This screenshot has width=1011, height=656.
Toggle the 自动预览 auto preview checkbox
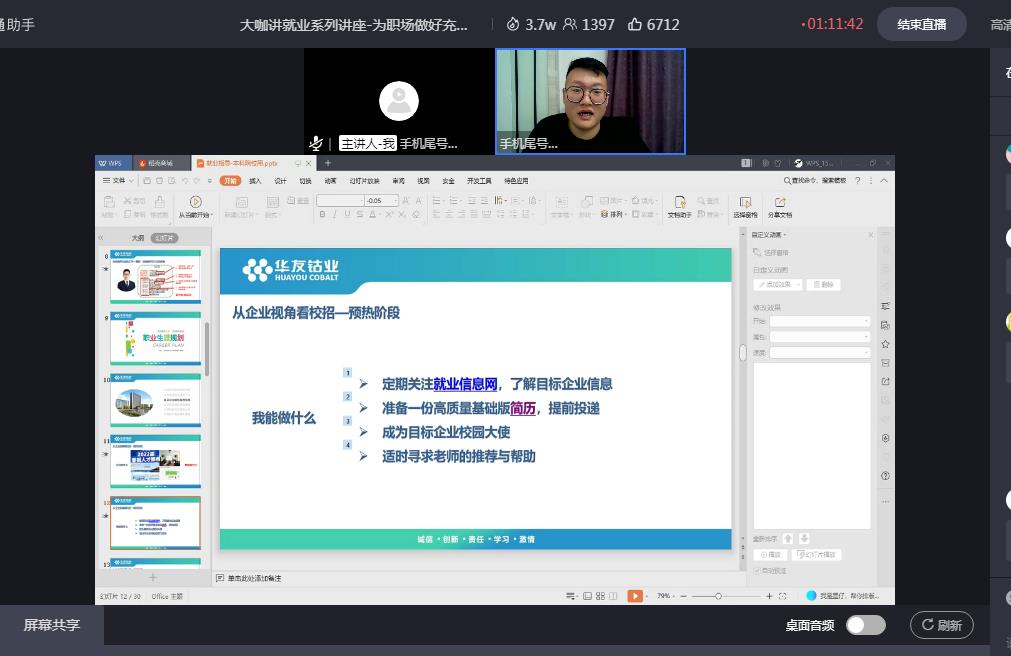[757, 571]
